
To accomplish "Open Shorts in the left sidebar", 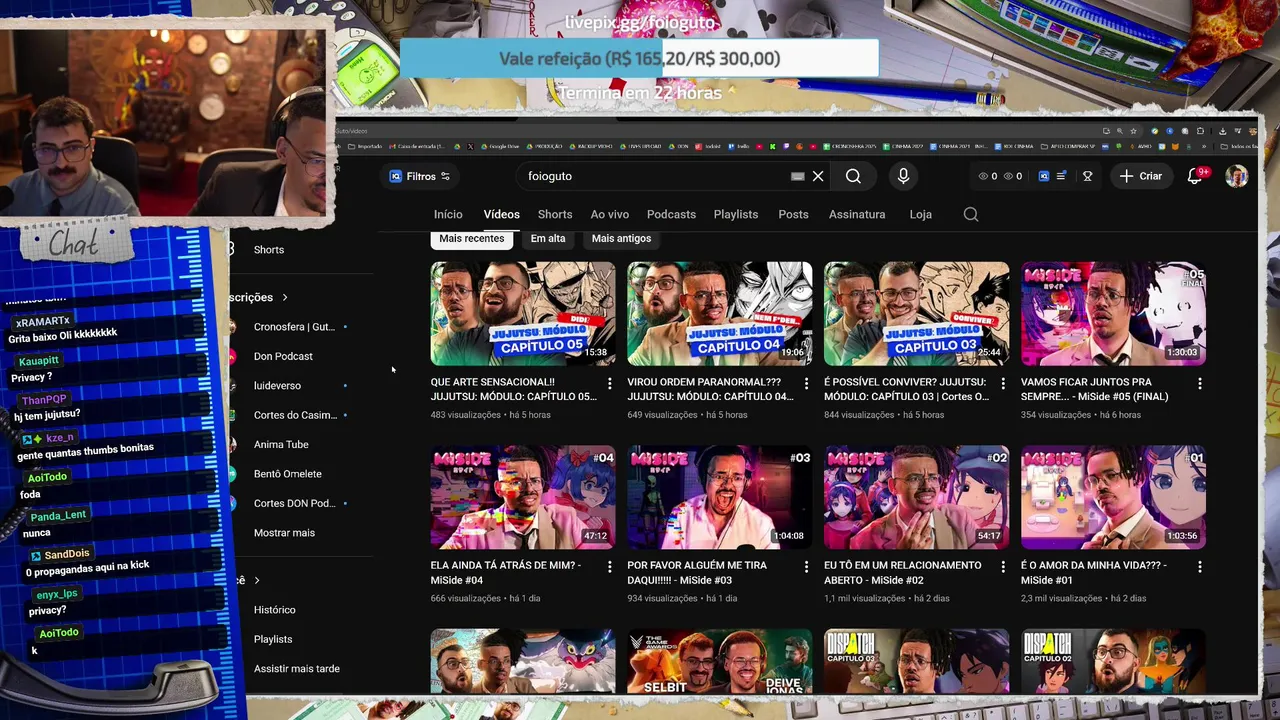I will [269, 250].
